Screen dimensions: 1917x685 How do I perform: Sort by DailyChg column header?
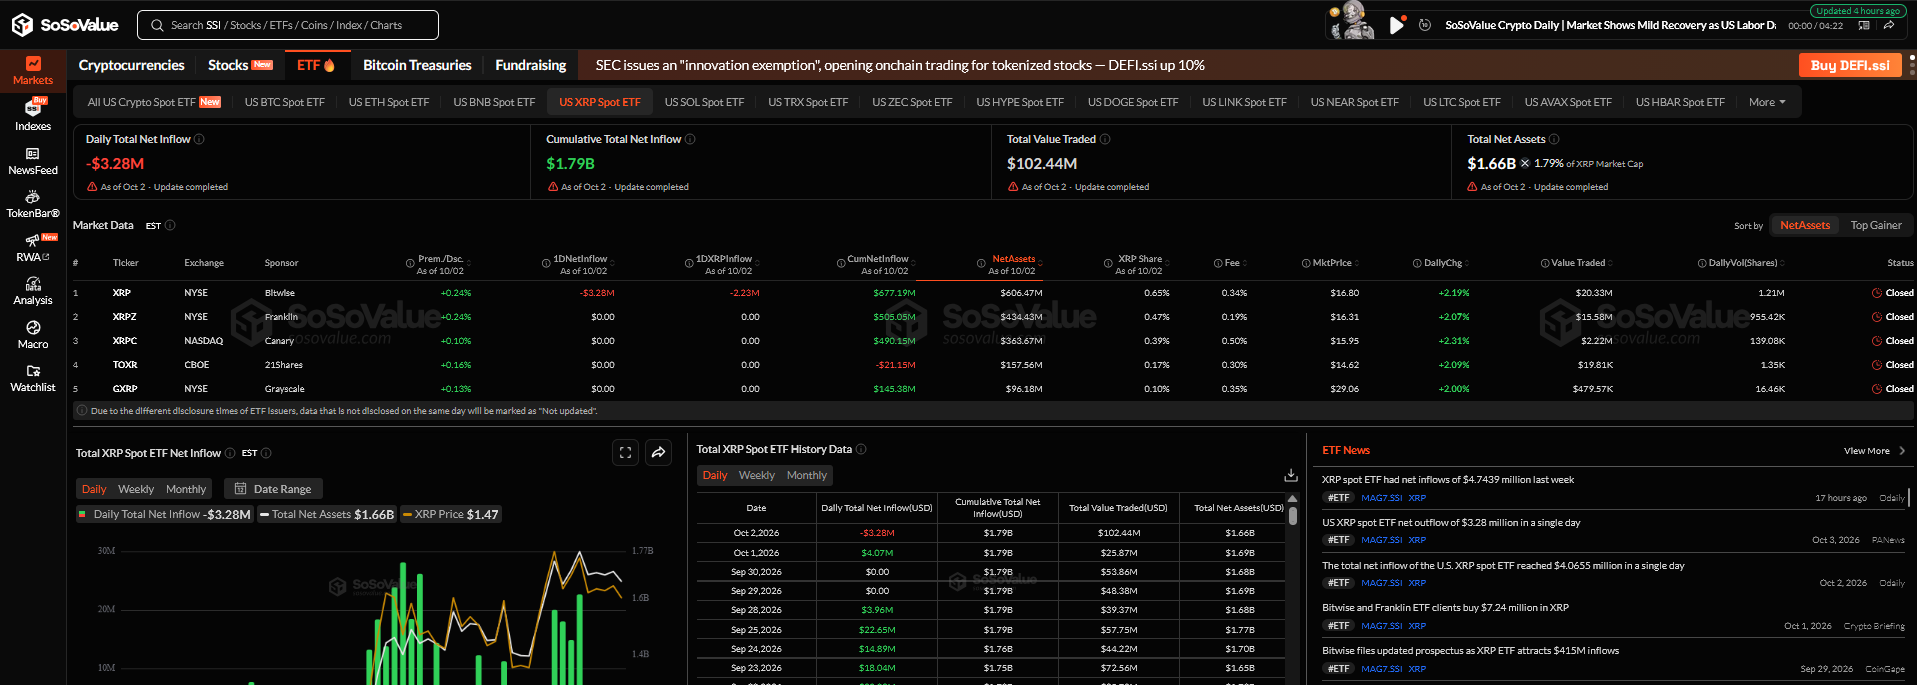[1442, 263]
